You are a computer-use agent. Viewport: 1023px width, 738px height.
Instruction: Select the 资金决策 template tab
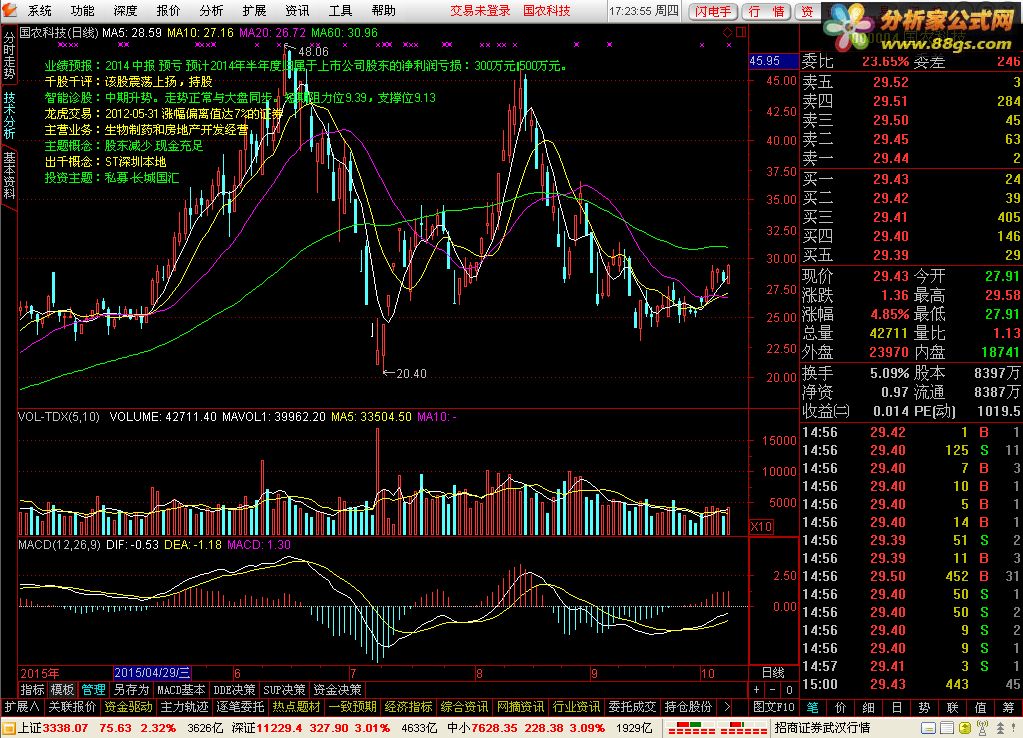tap(337, 690)
